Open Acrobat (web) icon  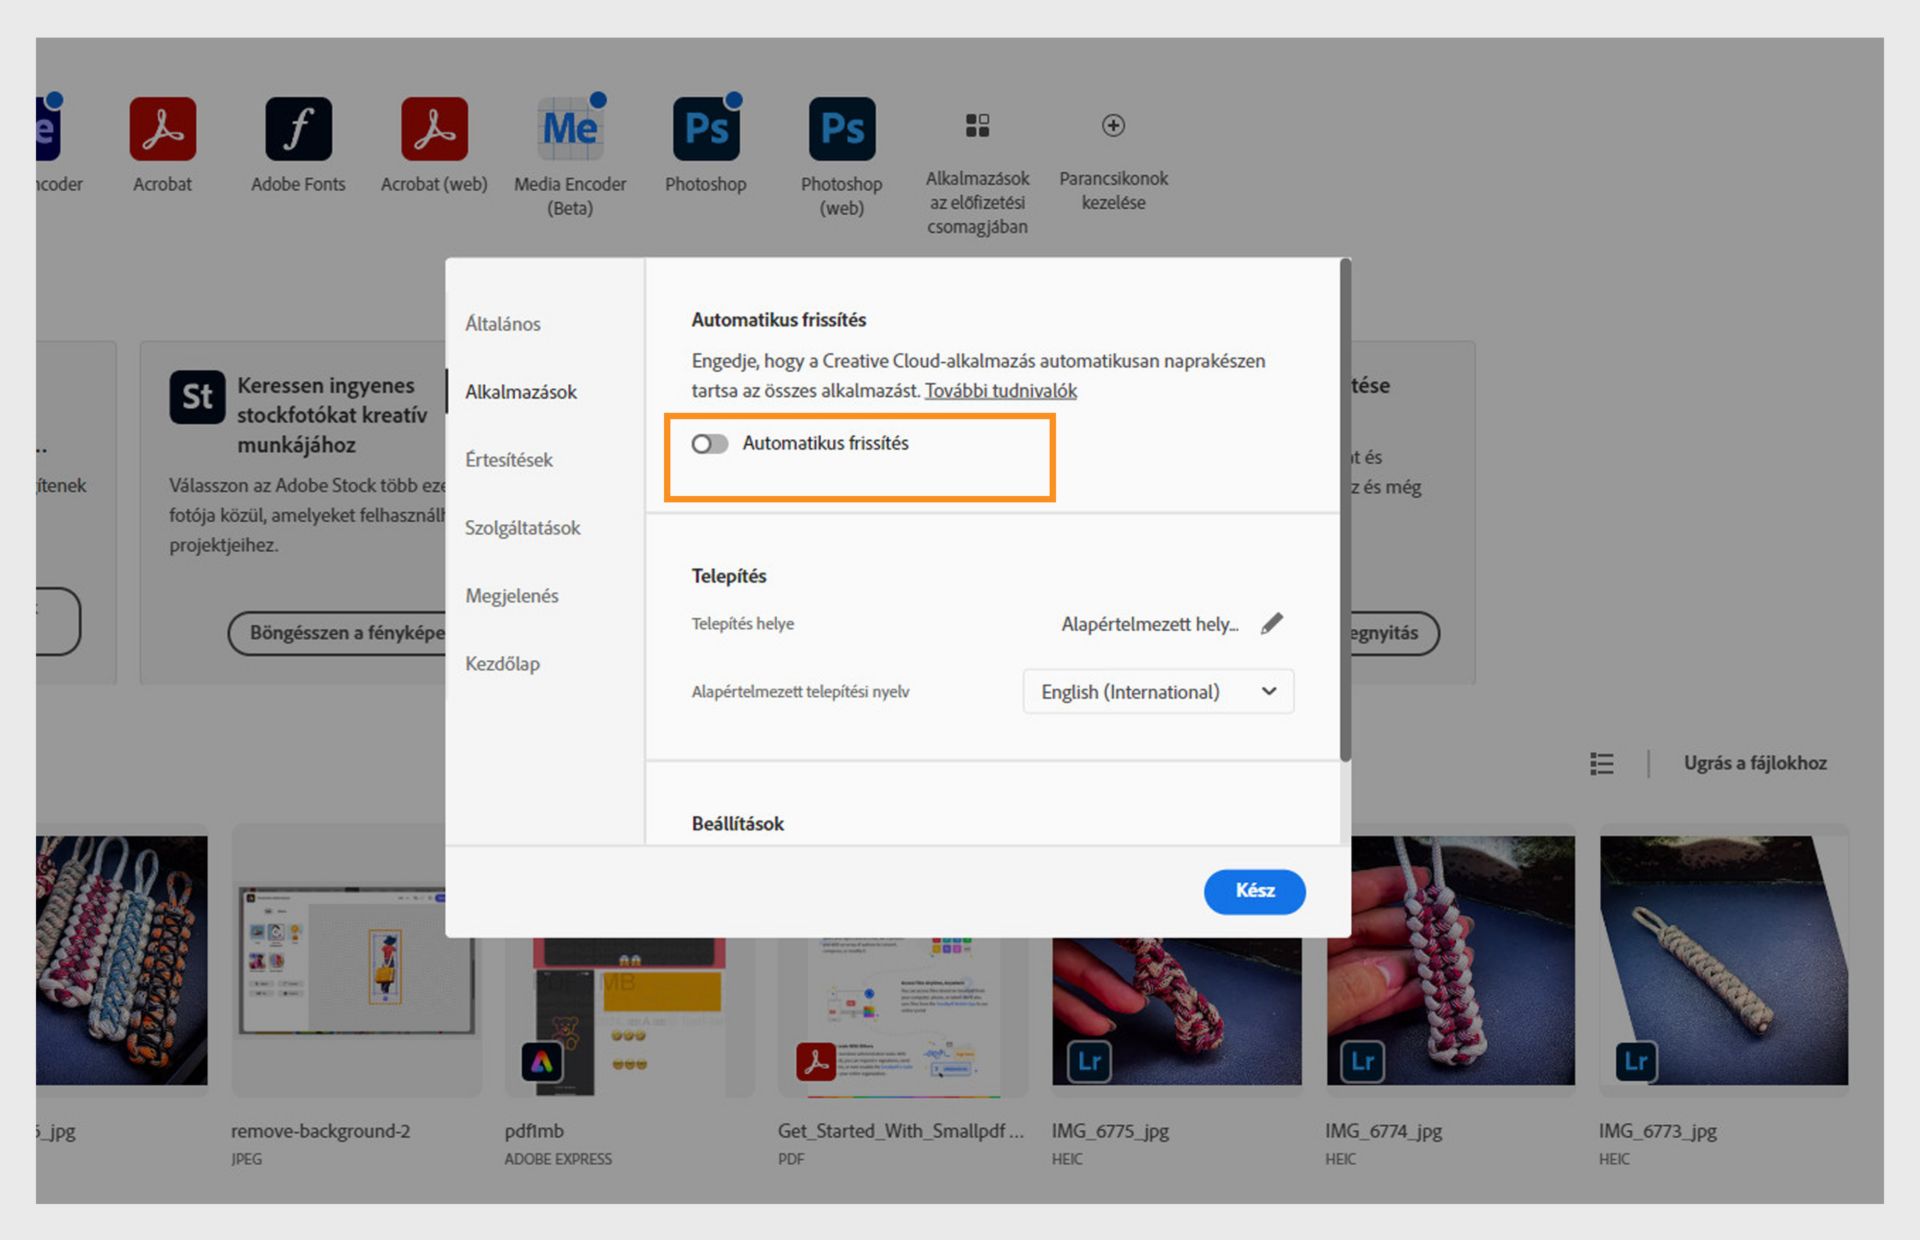[434, 129]
